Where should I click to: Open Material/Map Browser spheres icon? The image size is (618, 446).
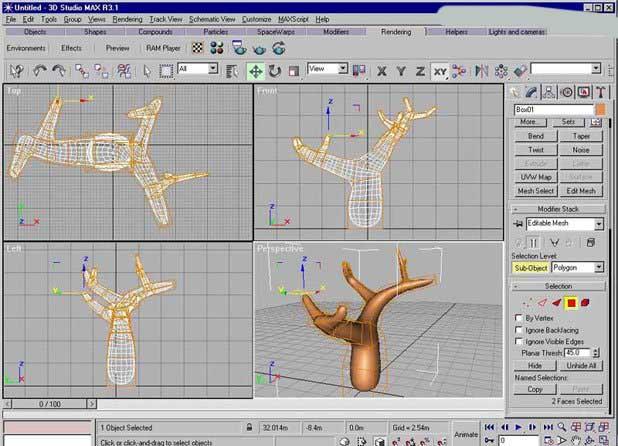(x=217, y=48)
